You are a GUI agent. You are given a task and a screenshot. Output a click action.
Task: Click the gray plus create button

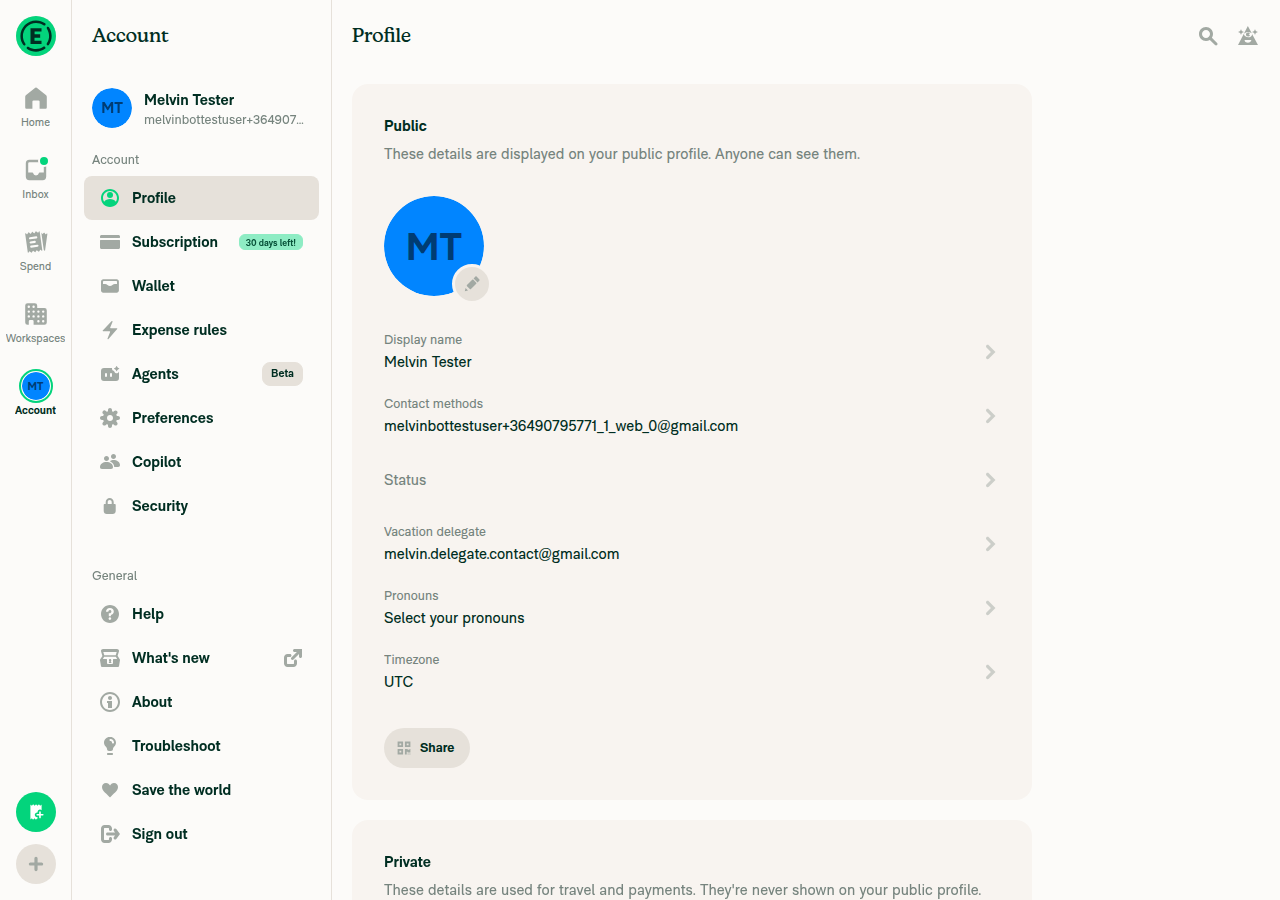[x=36, y=864]
